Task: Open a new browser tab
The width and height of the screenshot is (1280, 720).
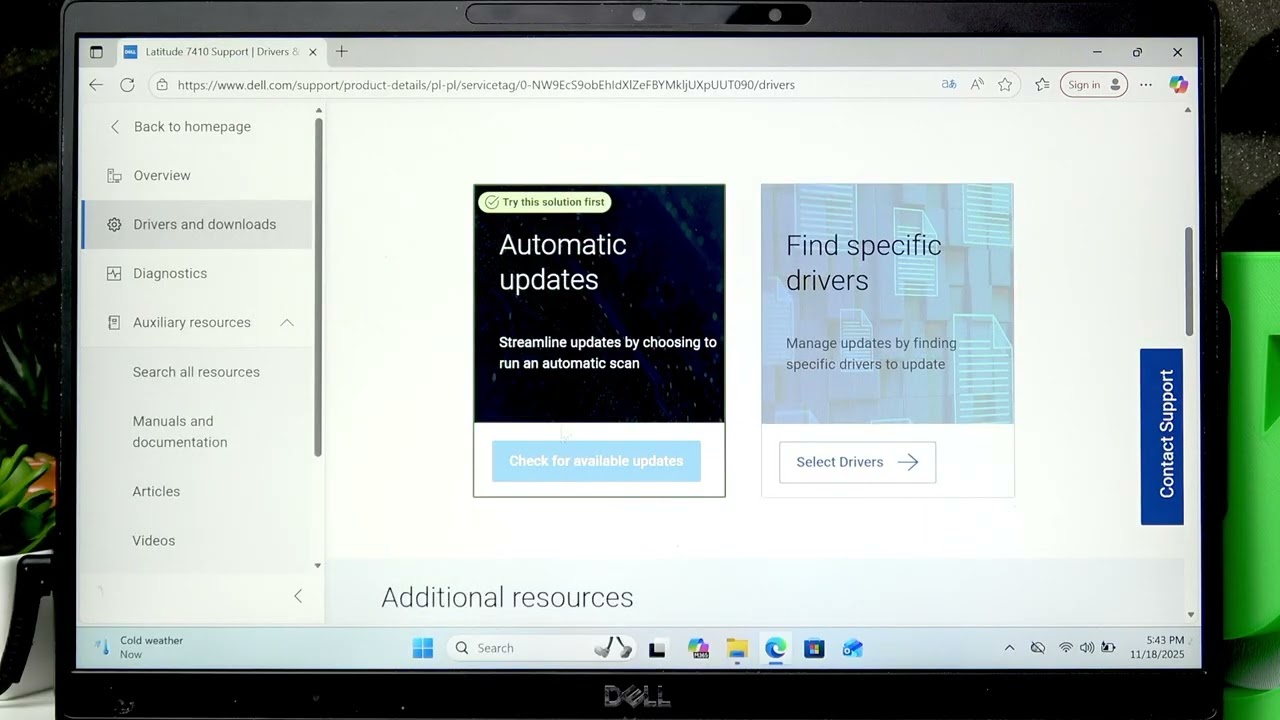Action: (x=342, y=52)
